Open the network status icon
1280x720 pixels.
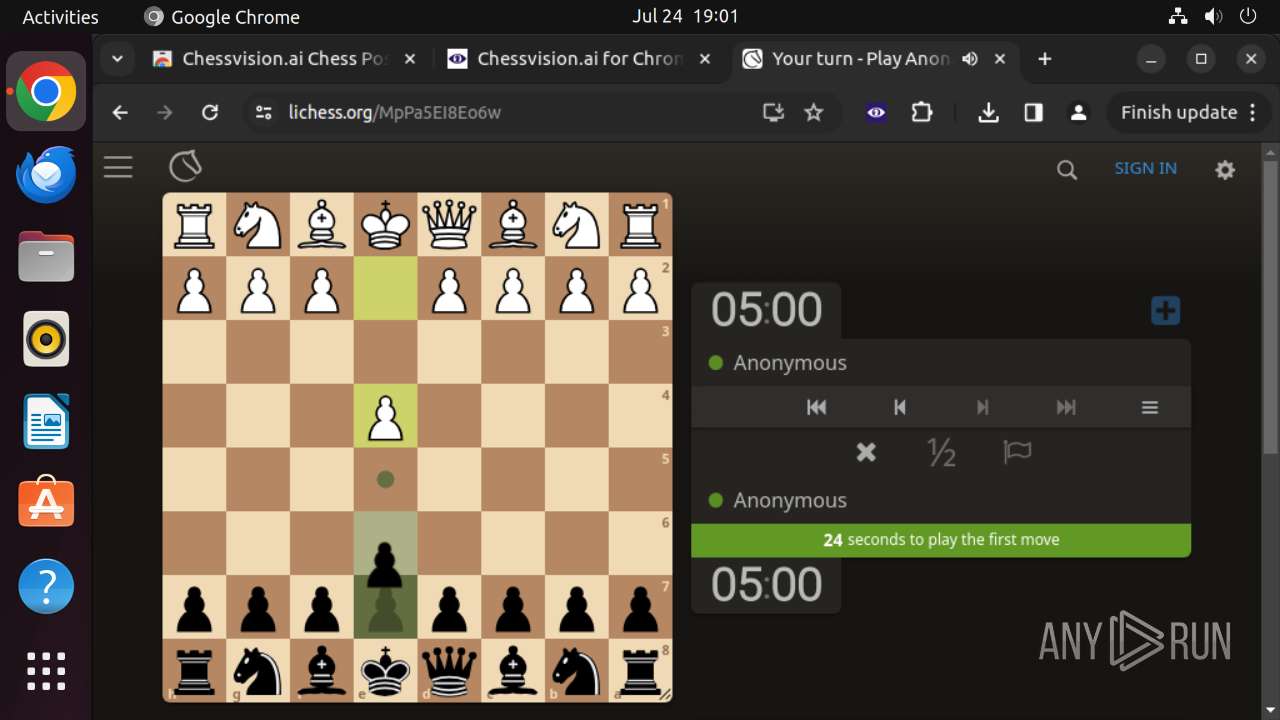tap(1178, 16)
